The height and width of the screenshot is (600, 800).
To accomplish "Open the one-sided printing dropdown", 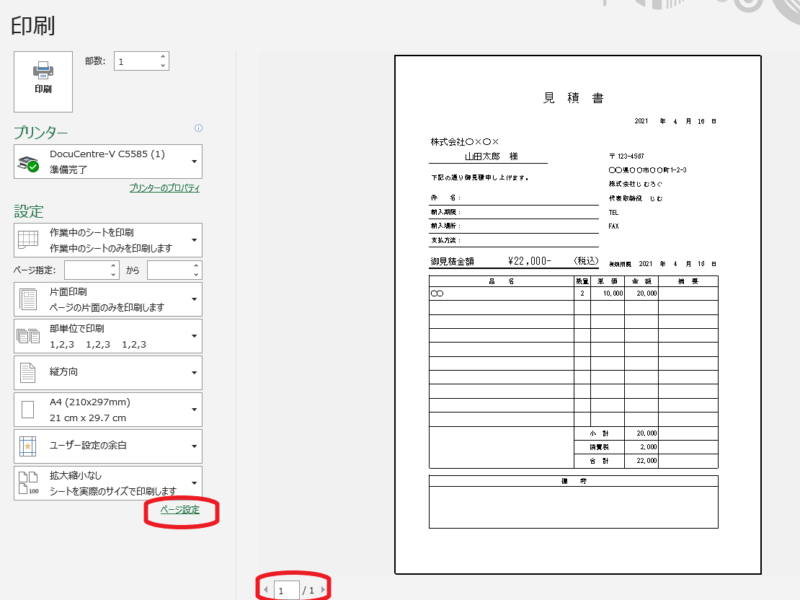I will [x=108, y=298].
